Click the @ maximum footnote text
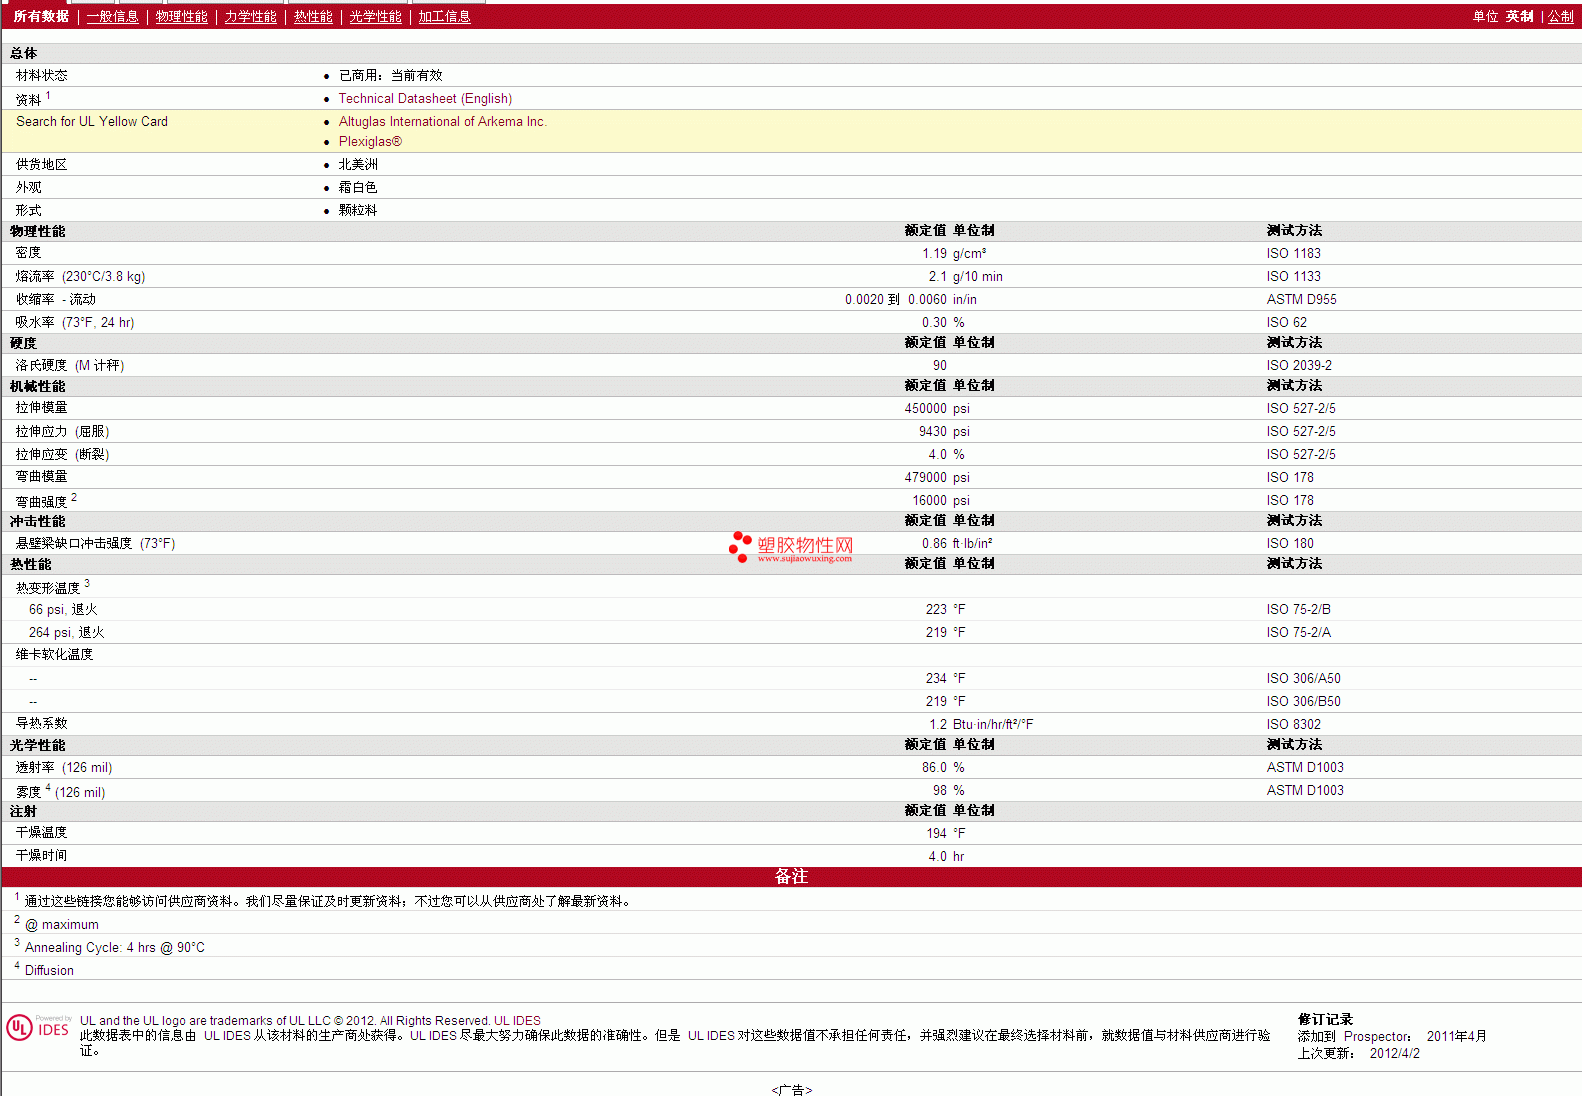1582x1096 pixels. (62, 925)
